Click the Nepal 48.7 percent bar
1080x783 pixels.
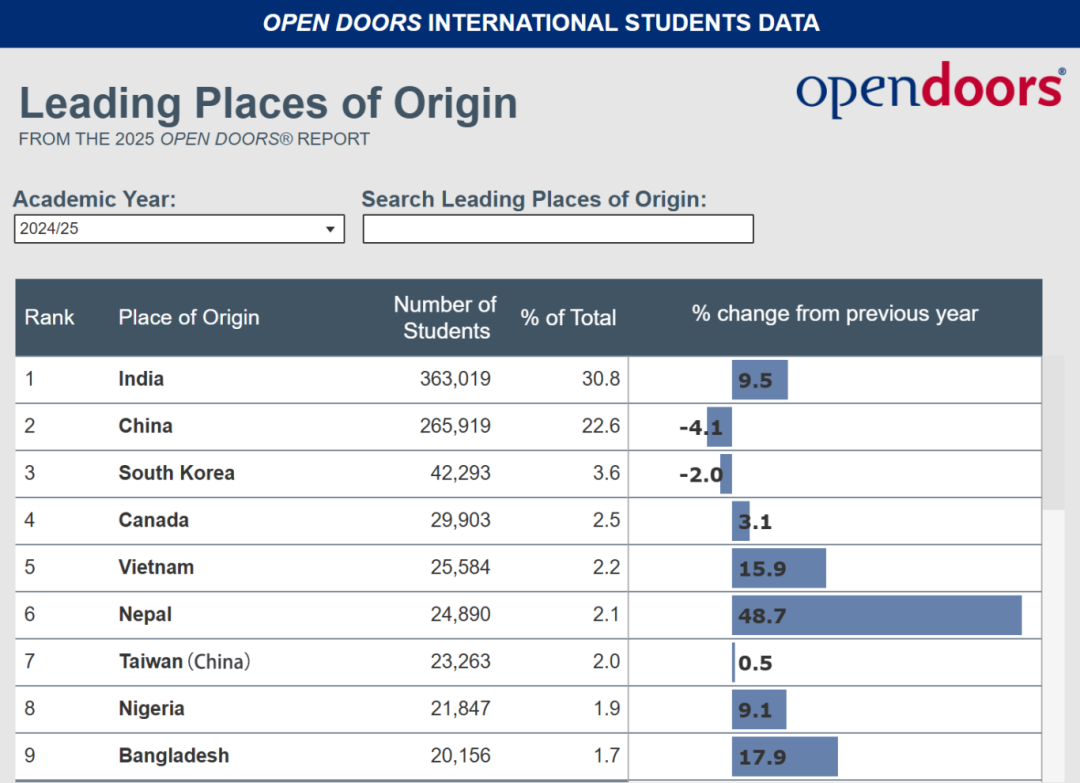876,615
